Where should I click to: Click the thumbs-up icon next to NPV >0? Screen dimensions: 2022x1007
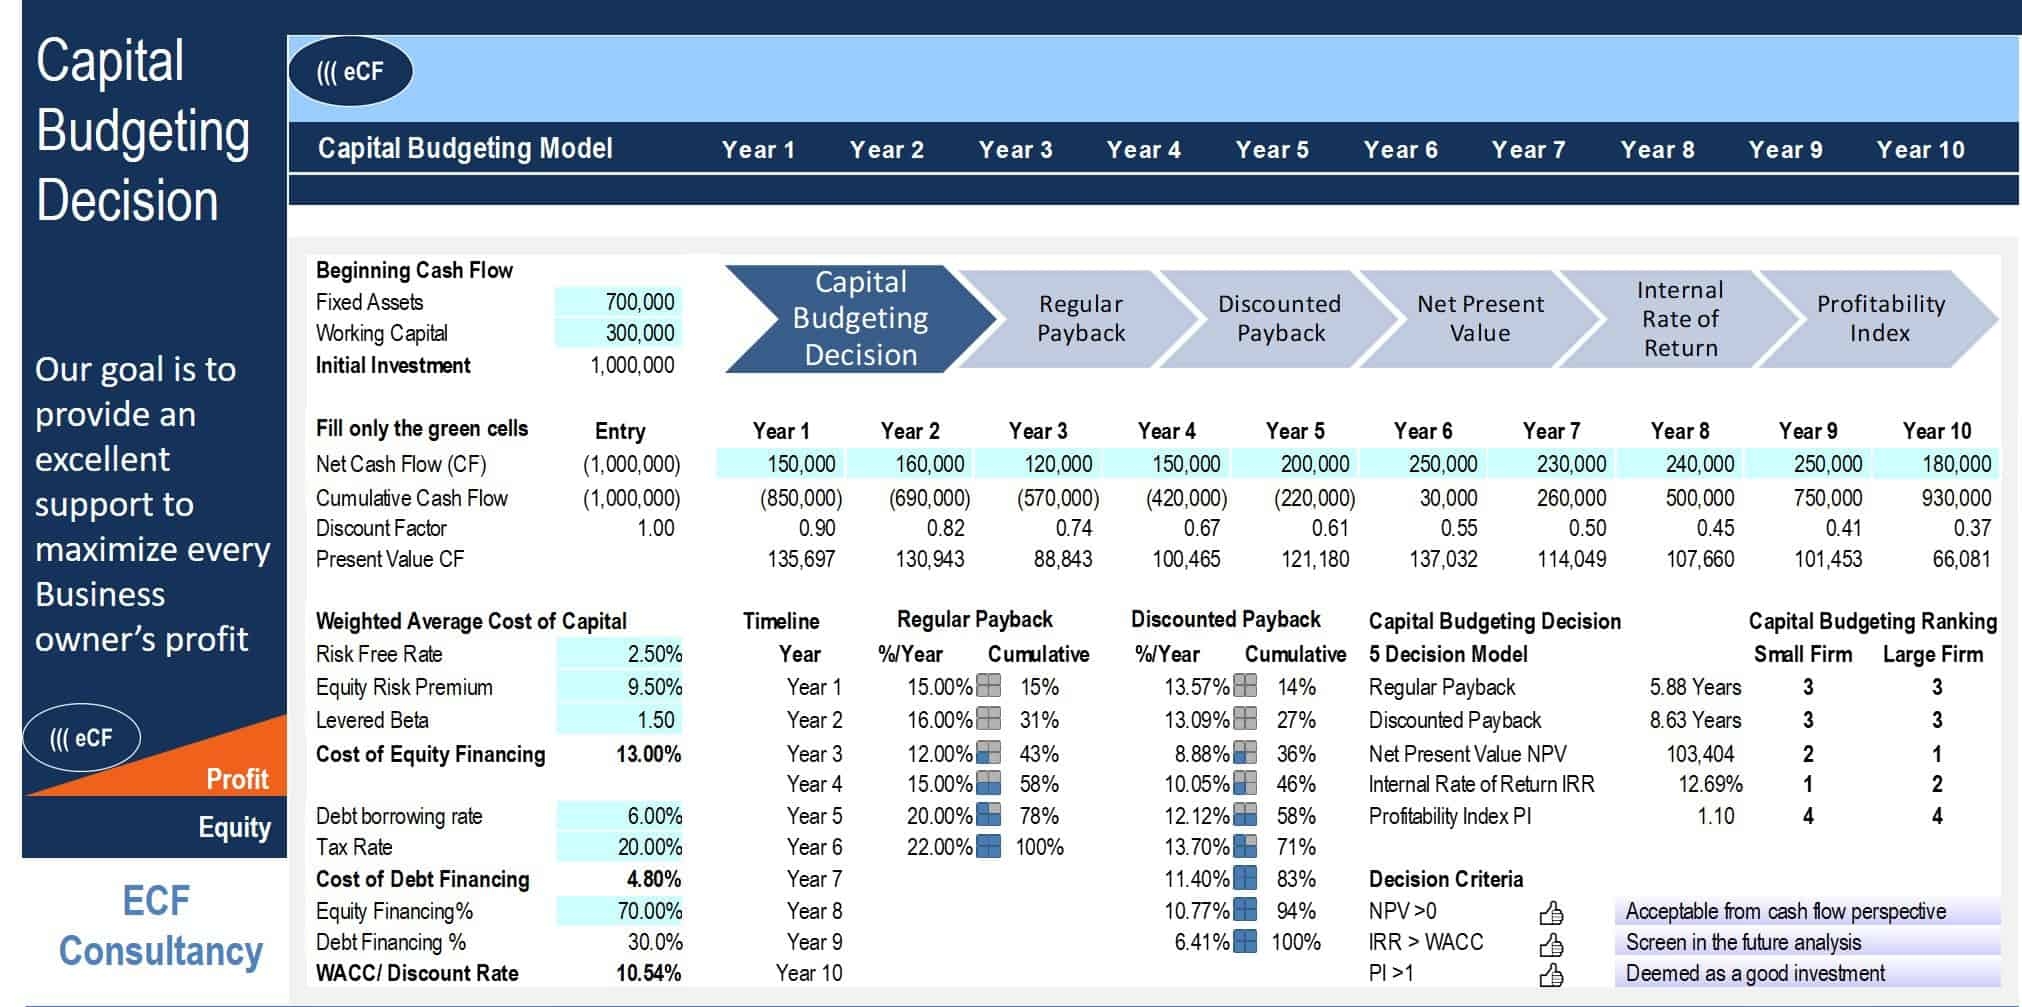point(1553,911)
